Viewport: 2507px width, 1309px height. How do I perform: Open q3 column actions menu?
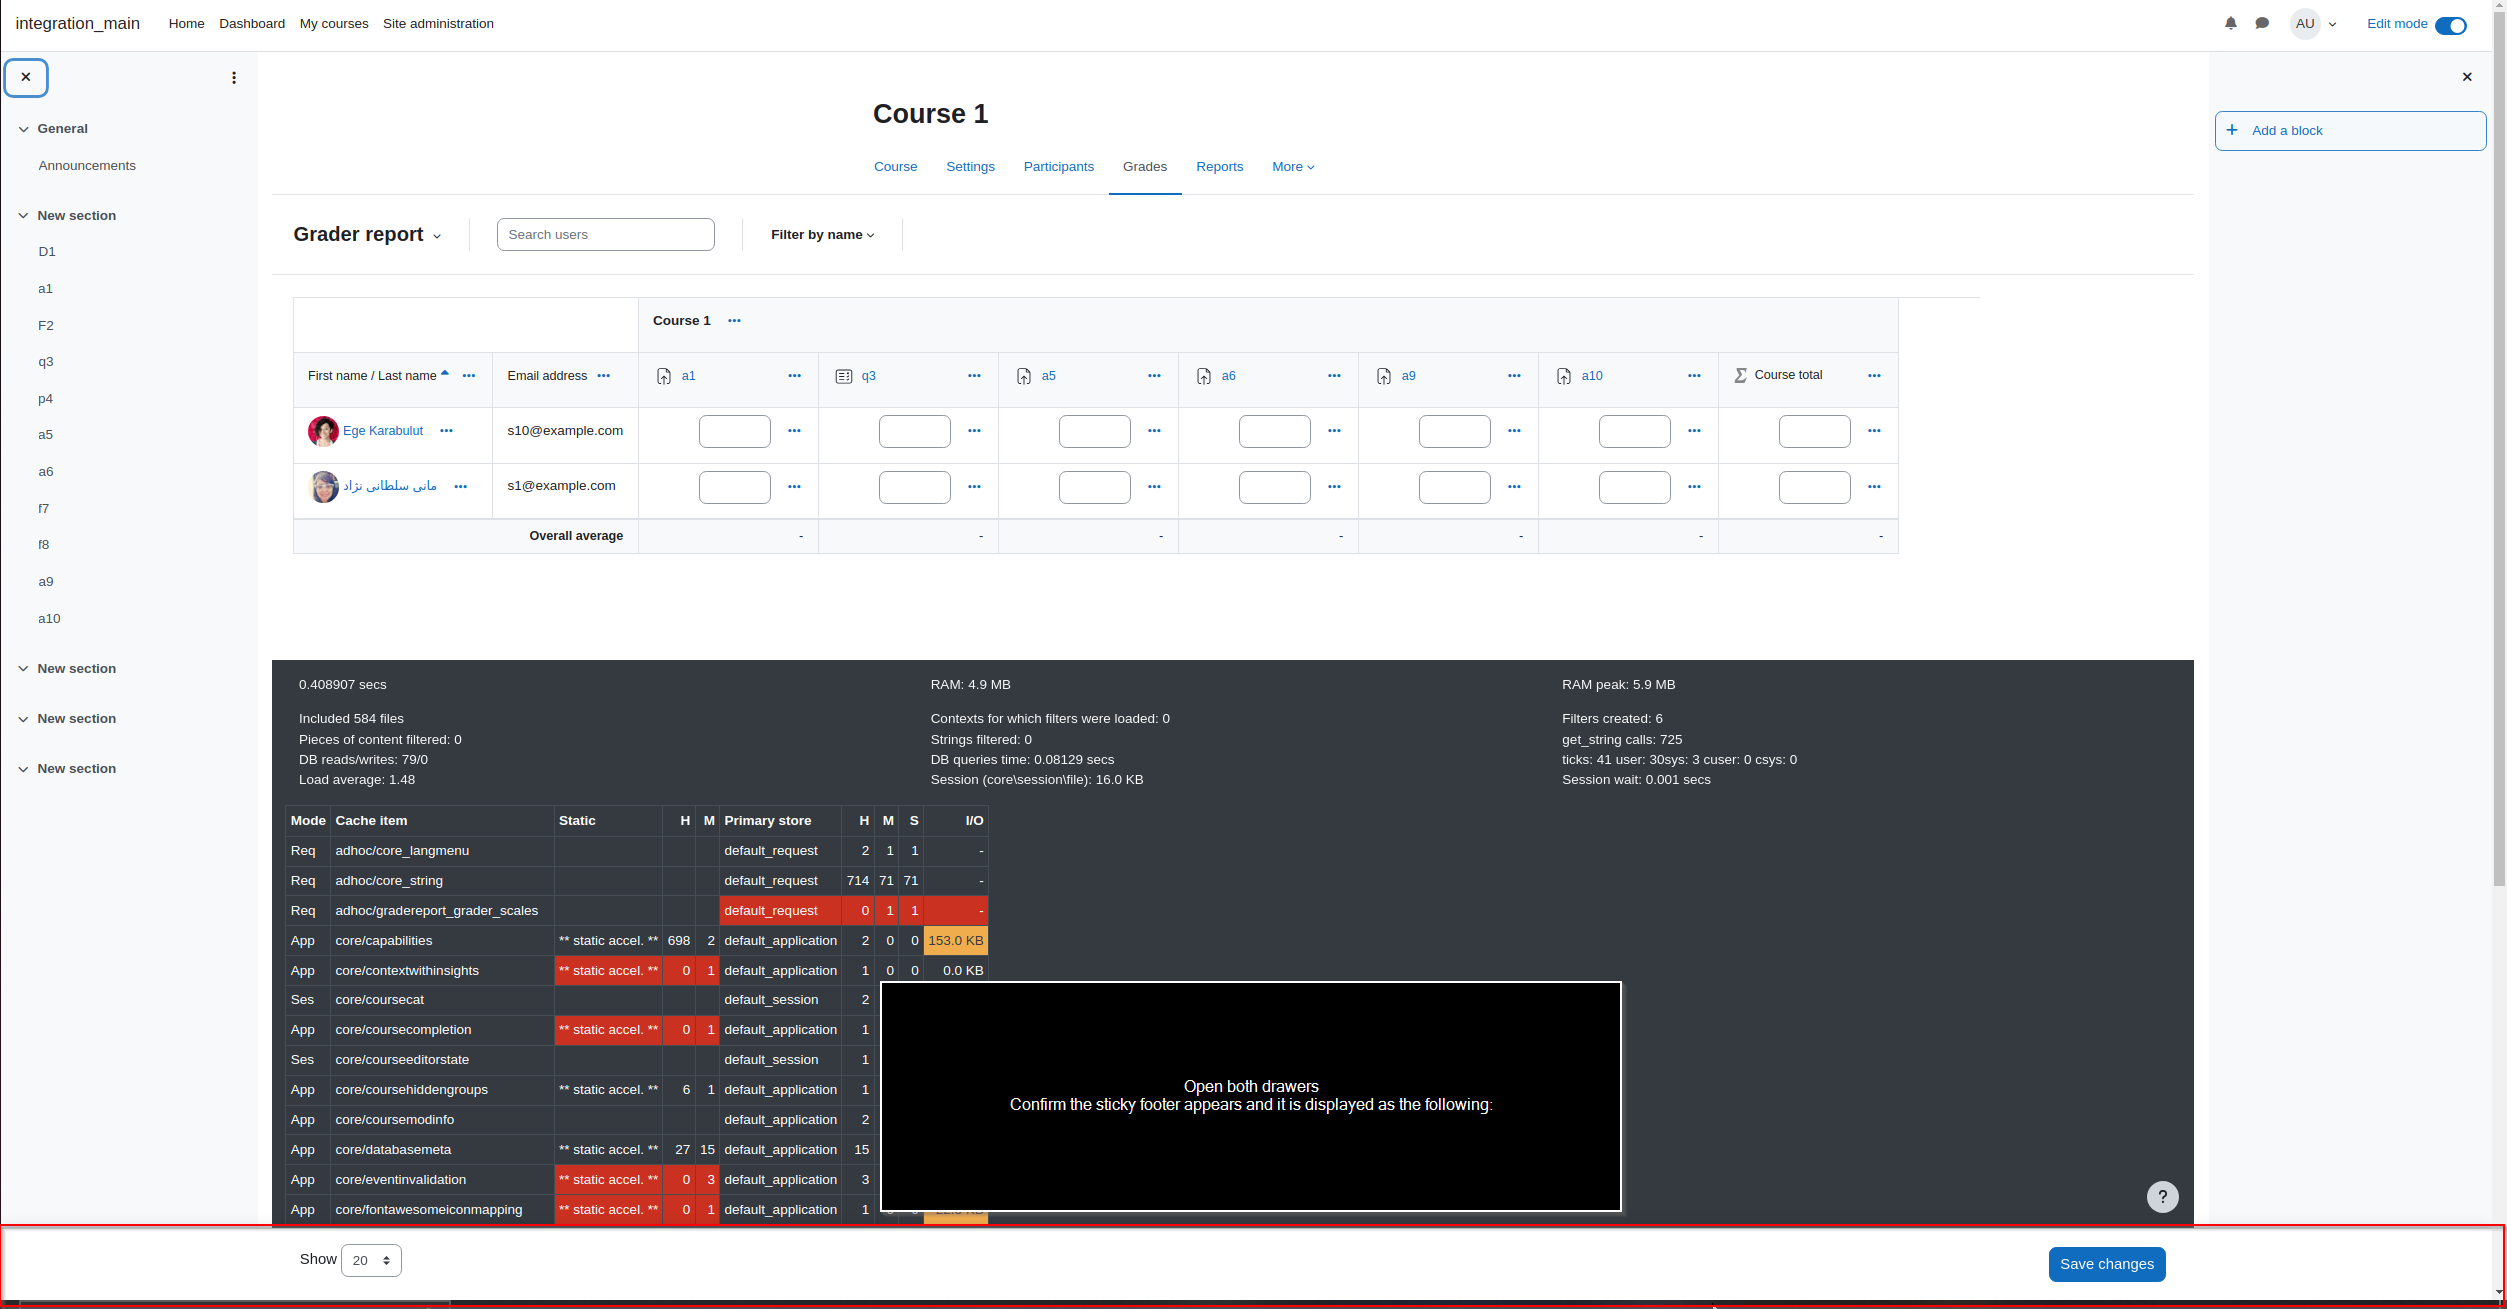click(975, 376)
